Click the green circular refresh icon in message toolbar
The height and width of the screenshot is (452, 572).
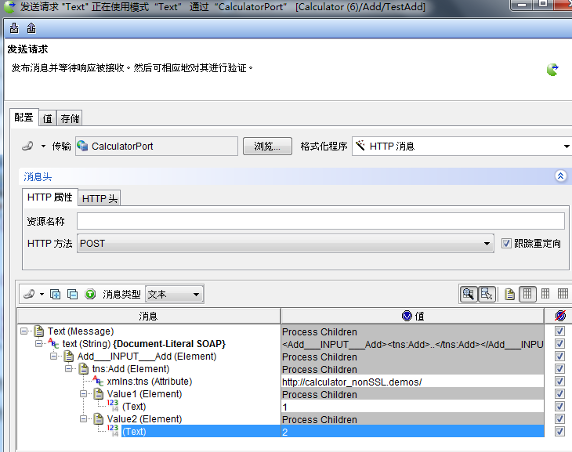(90, 294)
